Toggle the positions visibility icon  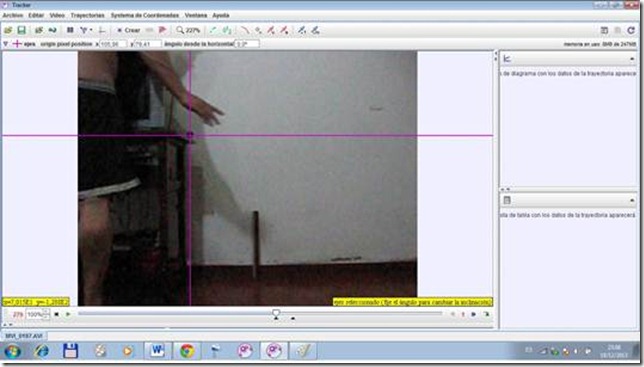tap(258, 30)
